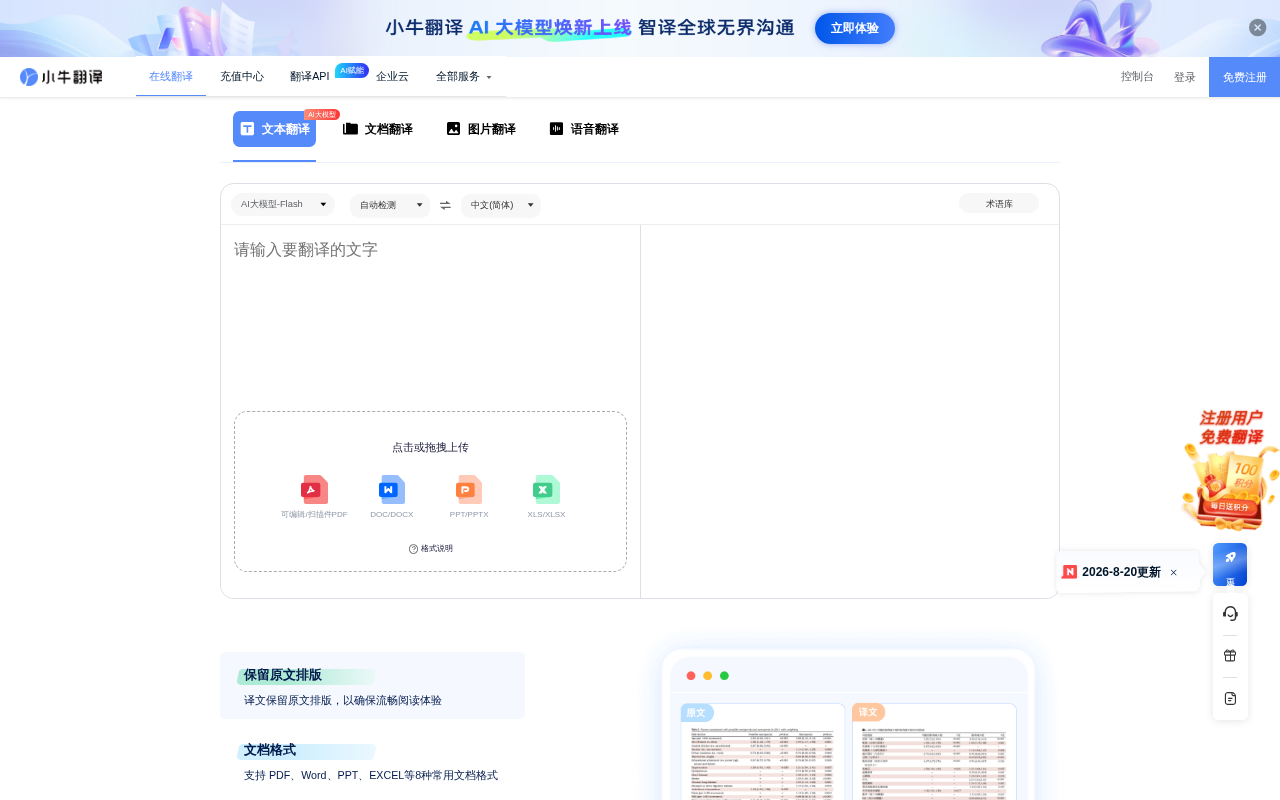Choose the PDF file type icon

click(314, 490)
